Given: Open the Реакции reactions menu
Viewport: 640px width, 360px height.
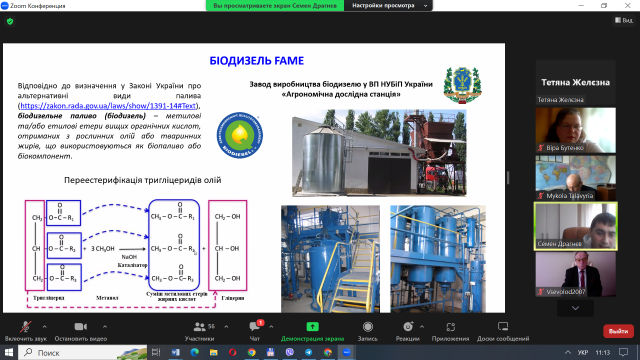Looking at the screenshot, I should click(x=407, y=331).
